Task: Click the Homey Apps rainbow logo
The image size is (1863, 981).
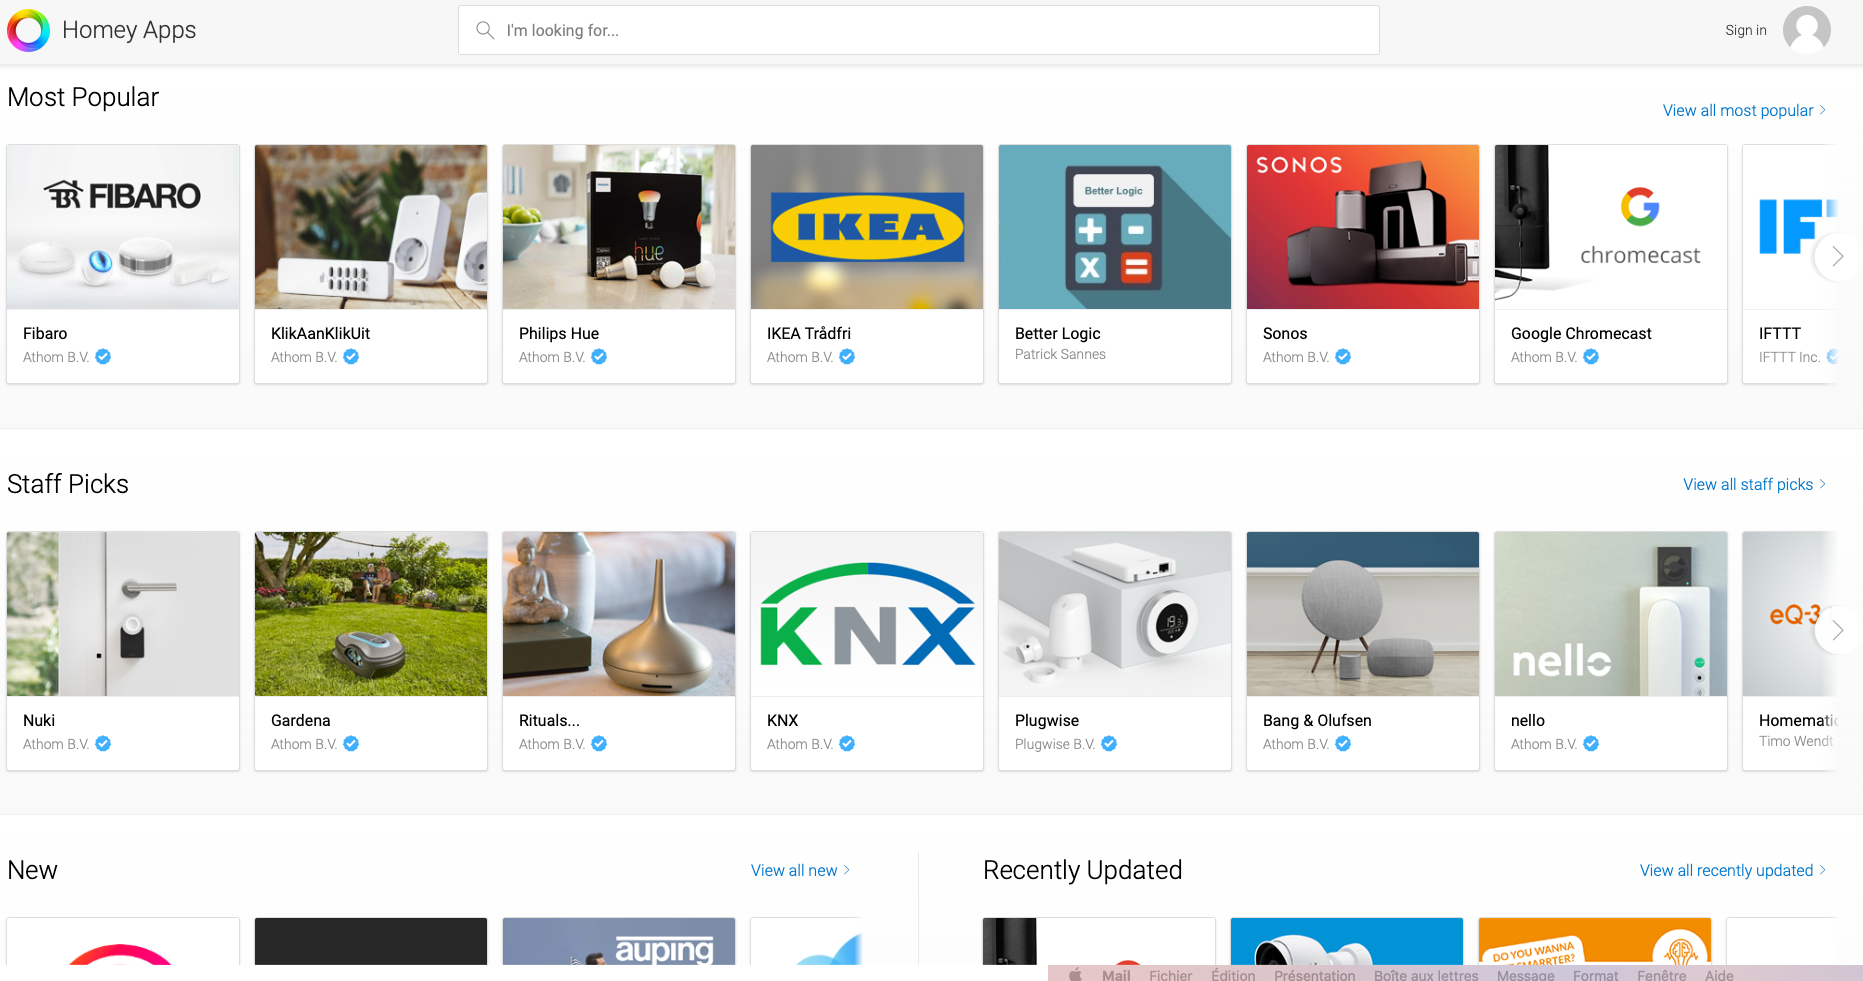Action: pos(29,30)
